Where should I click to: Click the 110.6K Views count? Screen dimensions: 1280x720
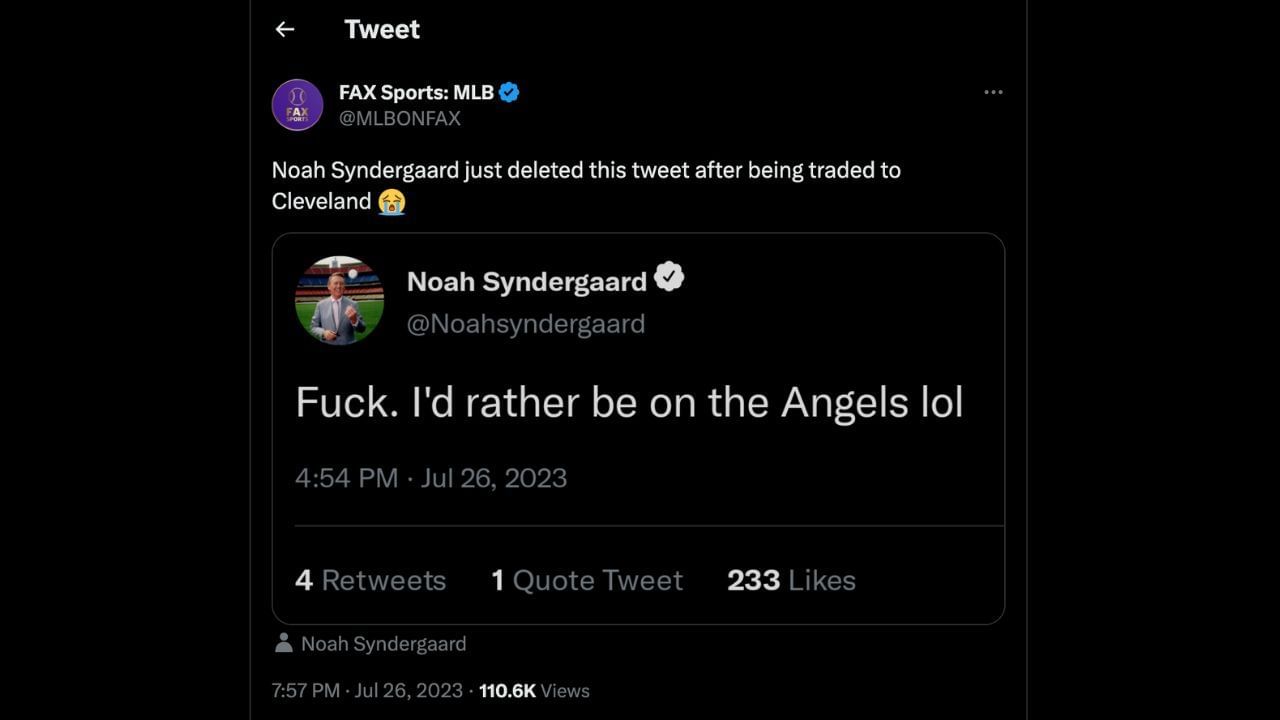[x=534, y=691]
